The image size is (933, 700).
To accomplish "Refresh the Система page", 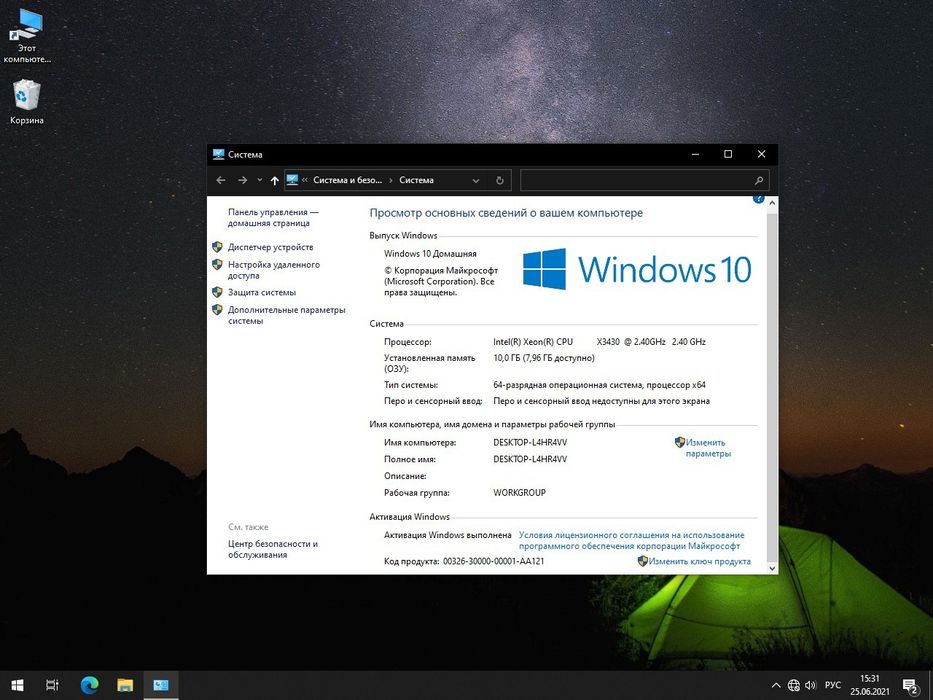I will (x=500, y=180).
